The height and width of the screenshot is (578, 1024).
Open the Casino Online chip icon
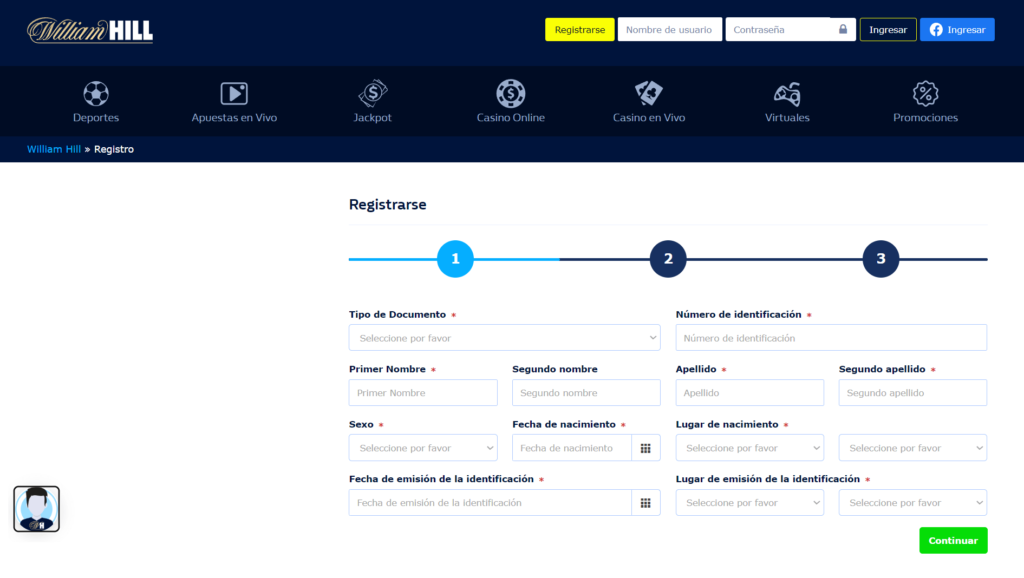[511, 94]
